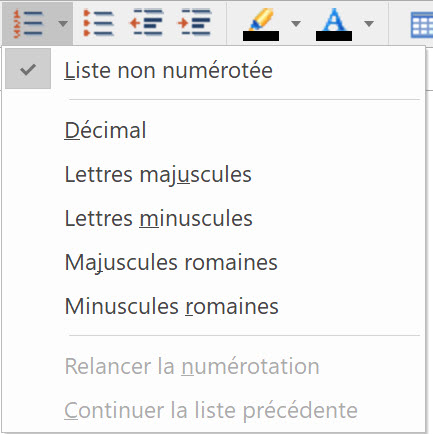
Task: Toggle the checkmark beside Liste non numérotée
Action: click(x=28, y=69)
